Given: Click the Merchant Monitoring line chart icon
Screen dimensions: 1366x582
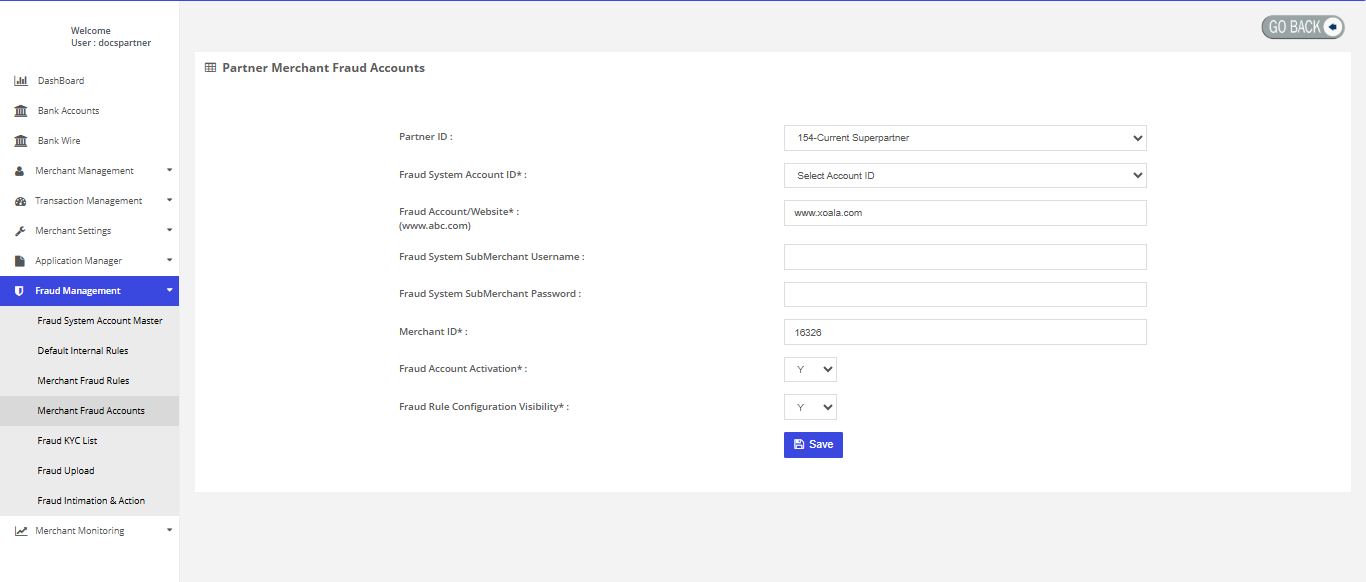Looking at the screenshot, I should click(x=20, y=531).
